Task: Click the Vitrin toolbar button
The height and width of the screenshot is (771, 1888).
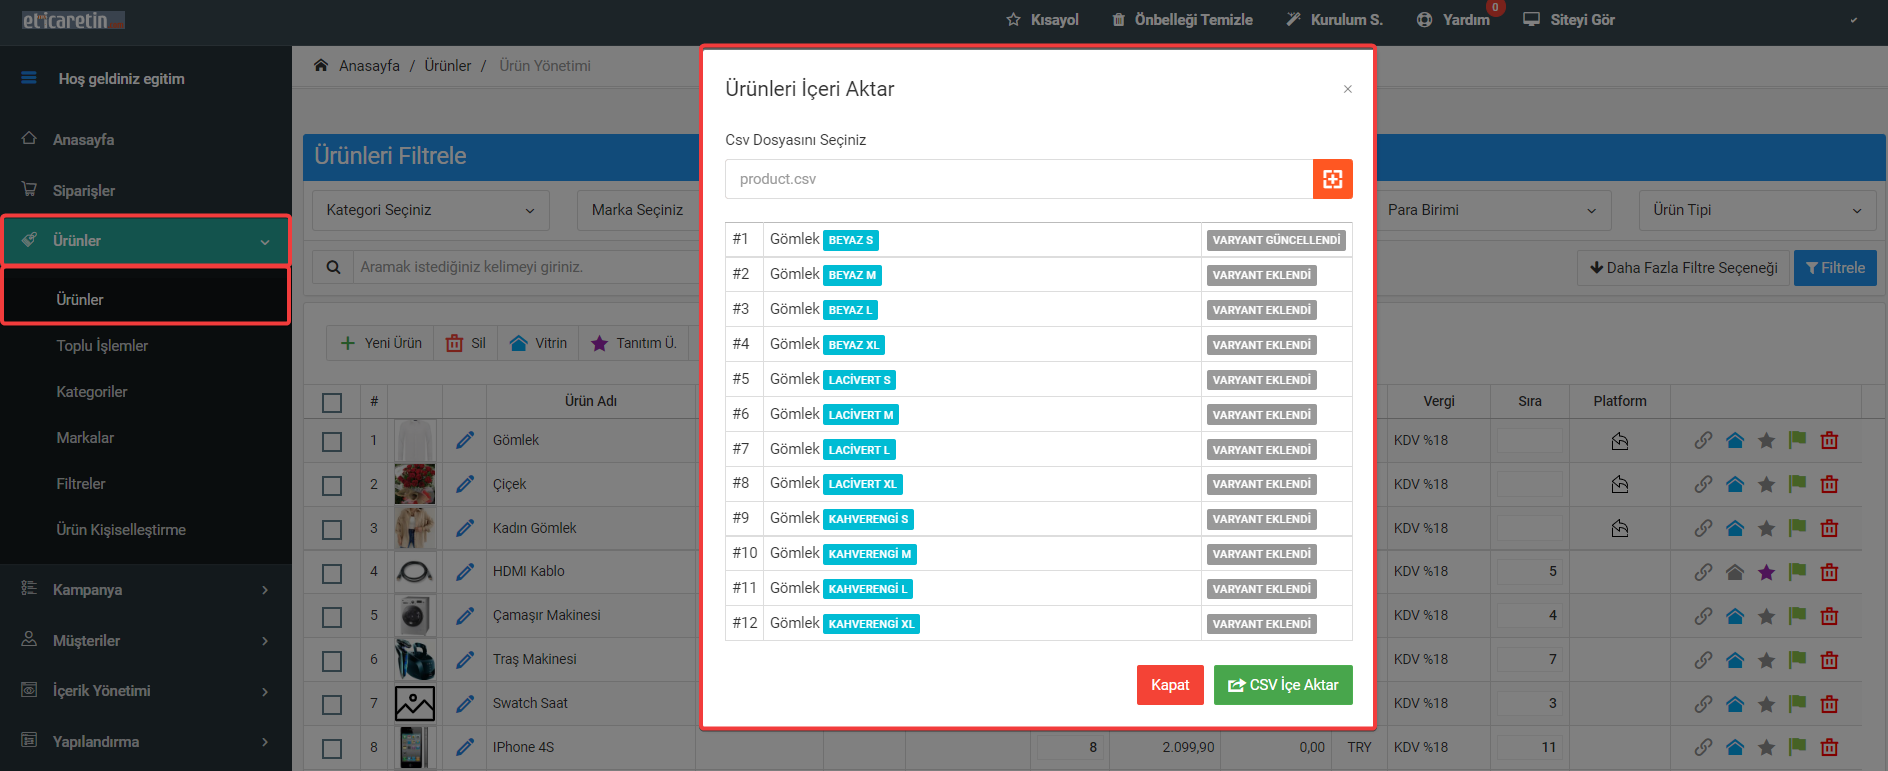Action: [x=538, y=343]
